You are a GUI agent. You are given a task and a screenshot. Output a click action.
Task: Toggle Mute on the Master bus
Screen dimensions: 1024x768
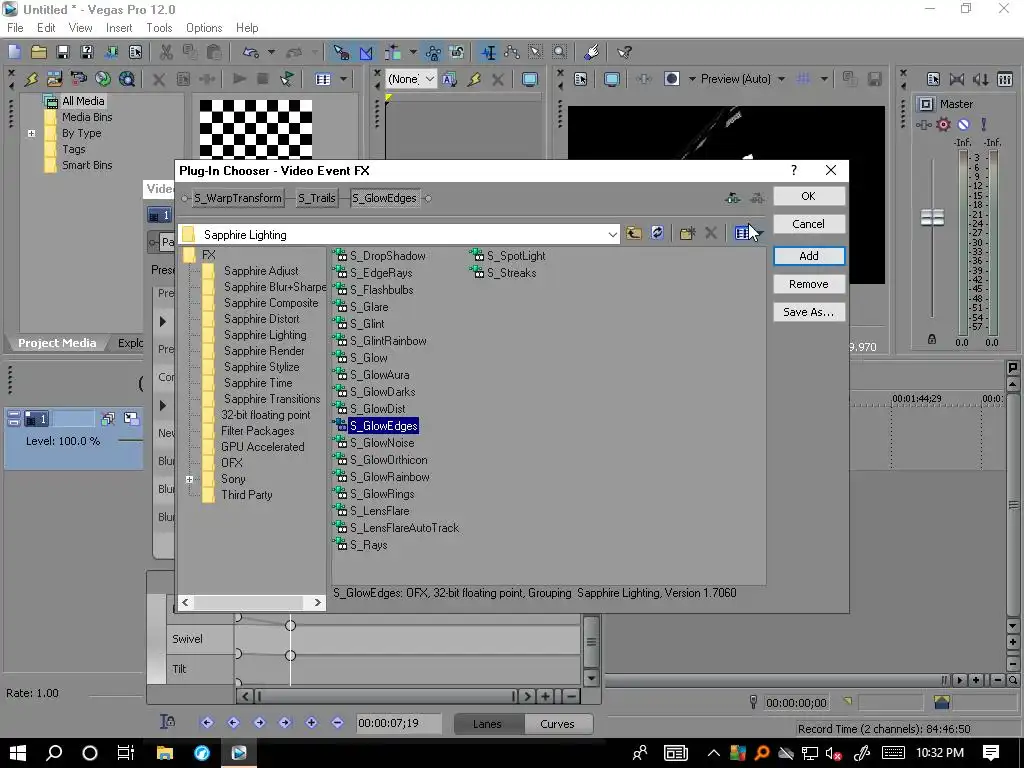963,124
